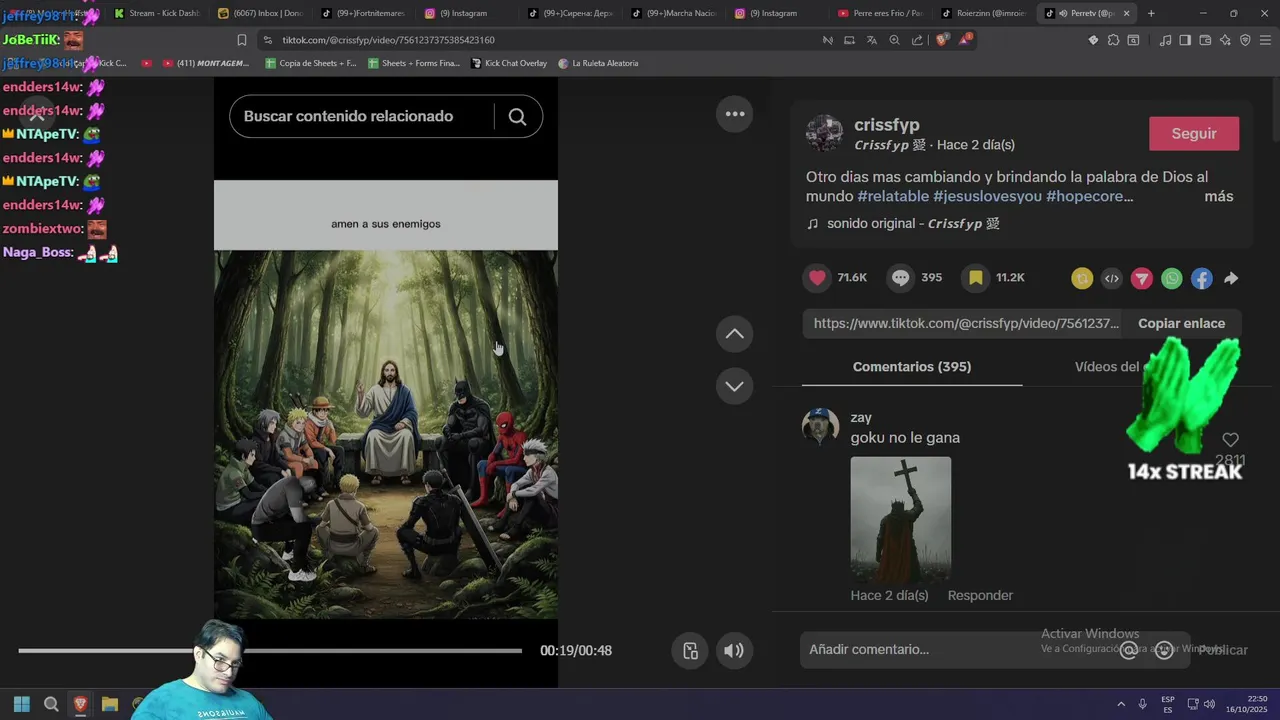Open zay's profile avatar
The image size is (1280, 720).
point(820,427)
